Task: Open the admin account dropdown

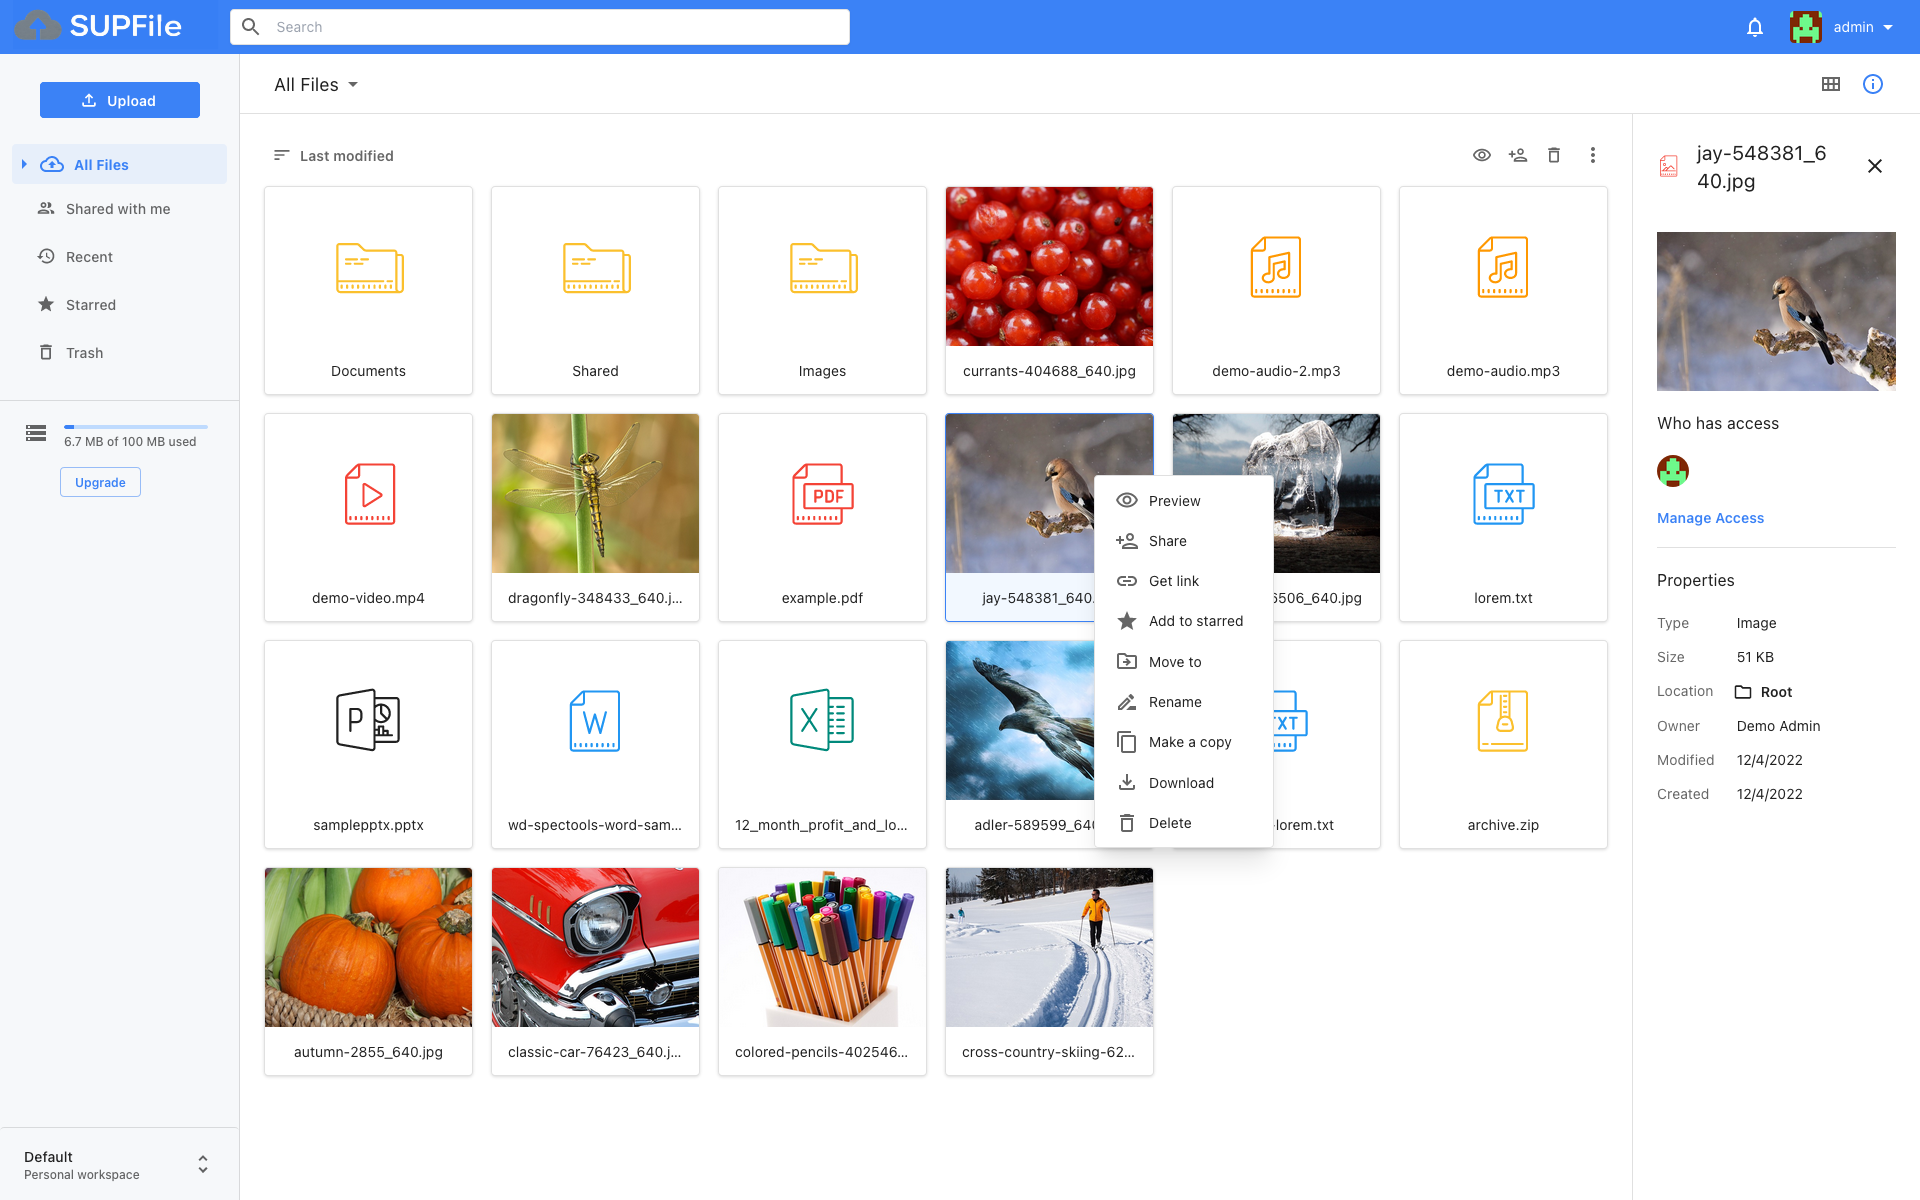Action: pyautogui.click(x=1862, y=27)
